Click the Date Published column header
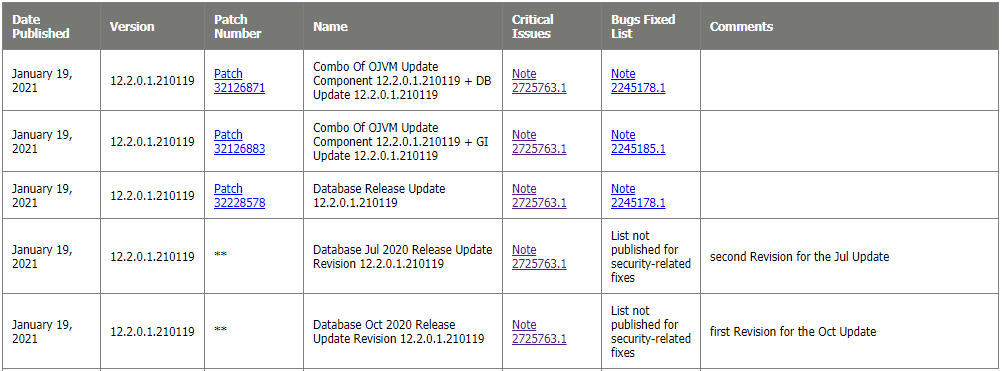Image resolution: width=1002 pixels, height=371 pixels. click(40, 27)
